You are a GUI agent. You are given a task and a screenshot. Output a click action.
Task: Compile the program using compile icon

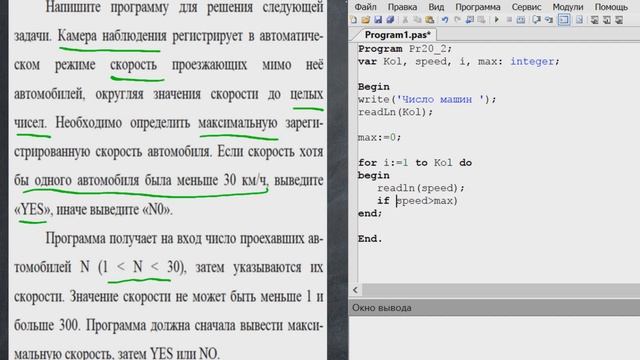(x=520, y=20)
